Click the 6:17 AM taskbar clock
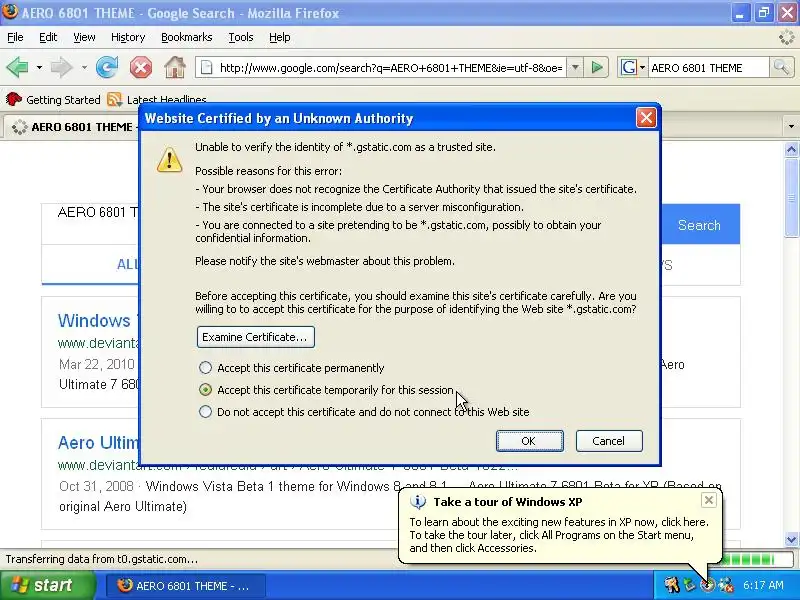The image size is (800, 600). (763, 585)
